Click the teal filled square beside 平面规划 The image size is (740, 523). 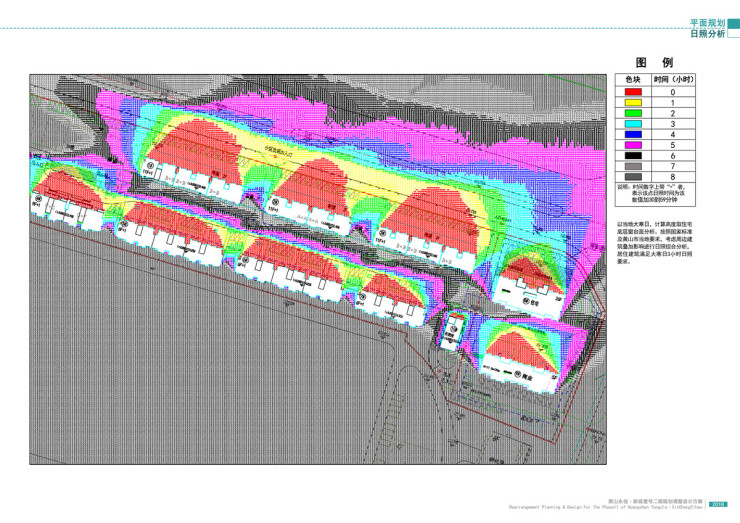tap(733, 22)
